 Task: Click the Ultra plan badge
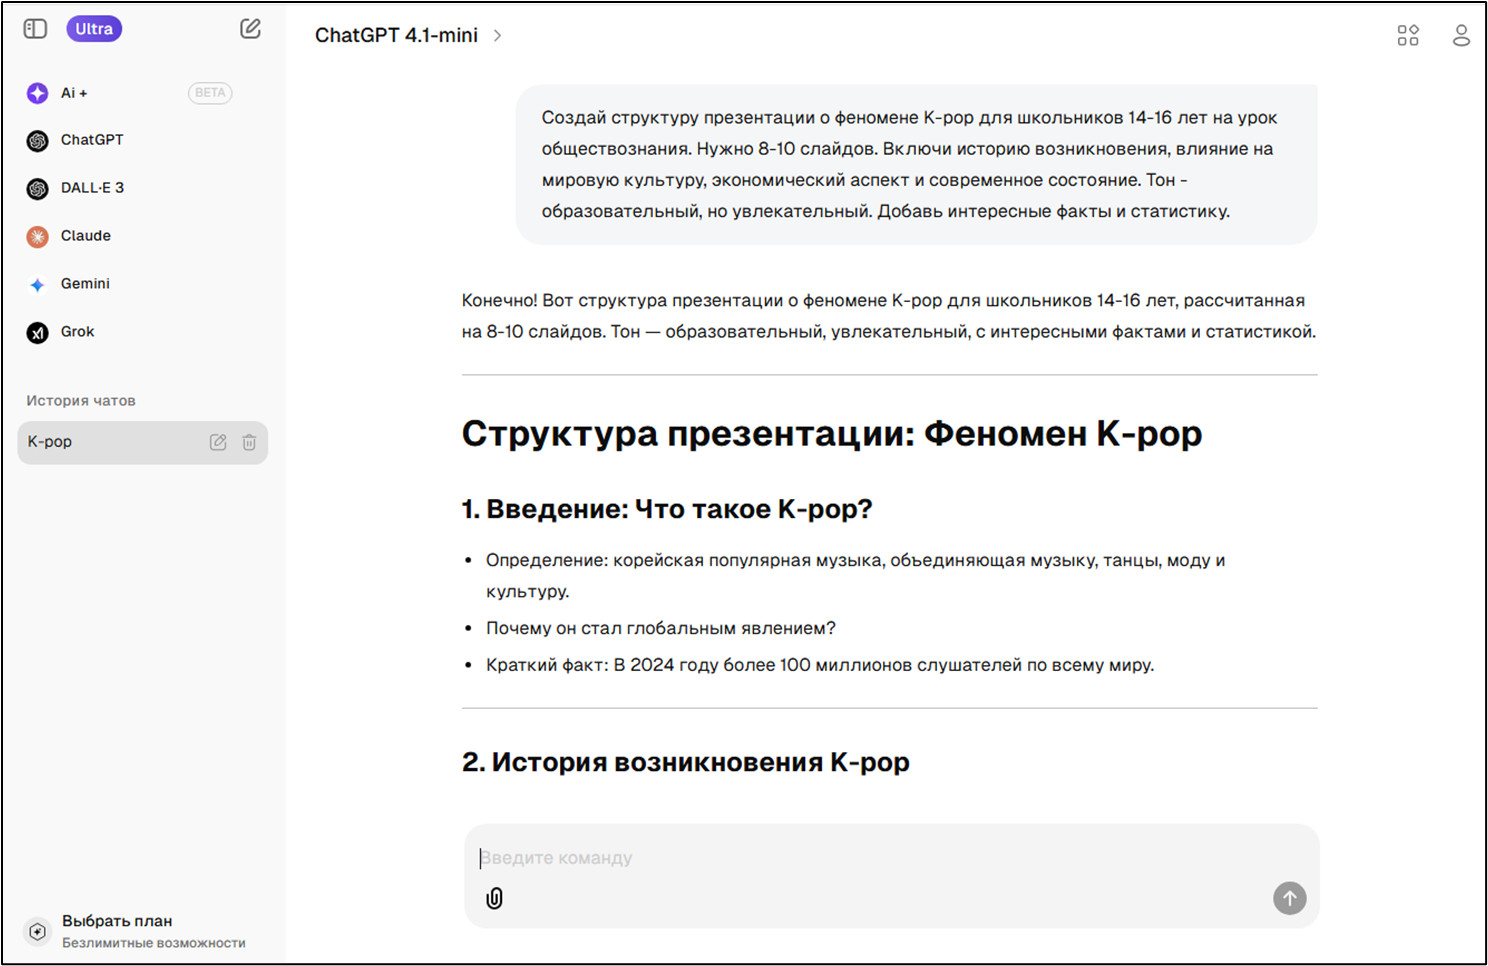coord(94,29)
